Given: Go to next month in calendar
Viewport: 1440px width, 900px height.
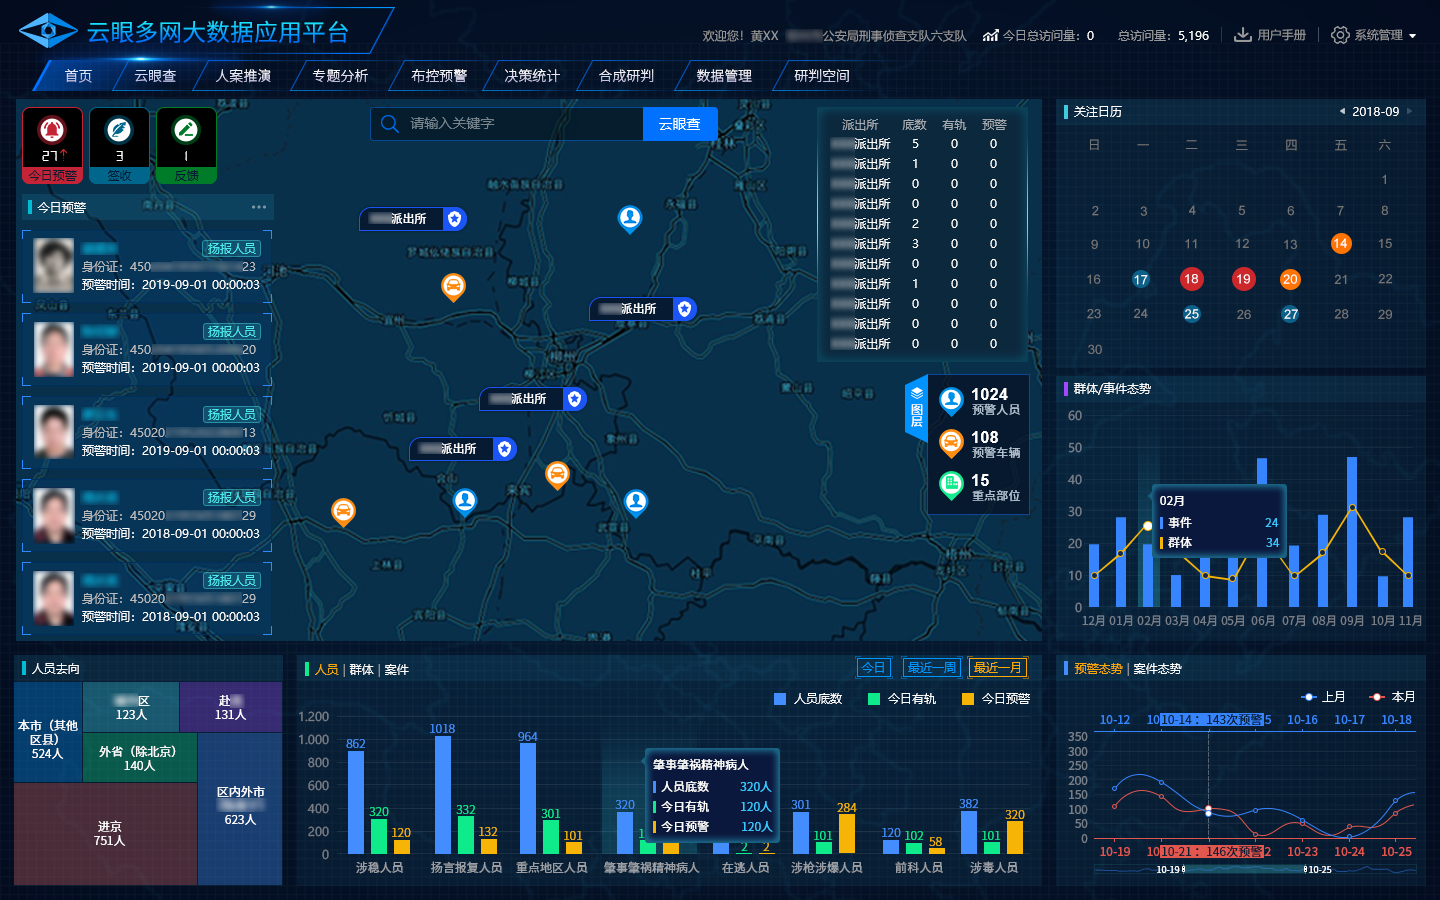Looking at the screenshot, I should click(x=1410, y=112).
